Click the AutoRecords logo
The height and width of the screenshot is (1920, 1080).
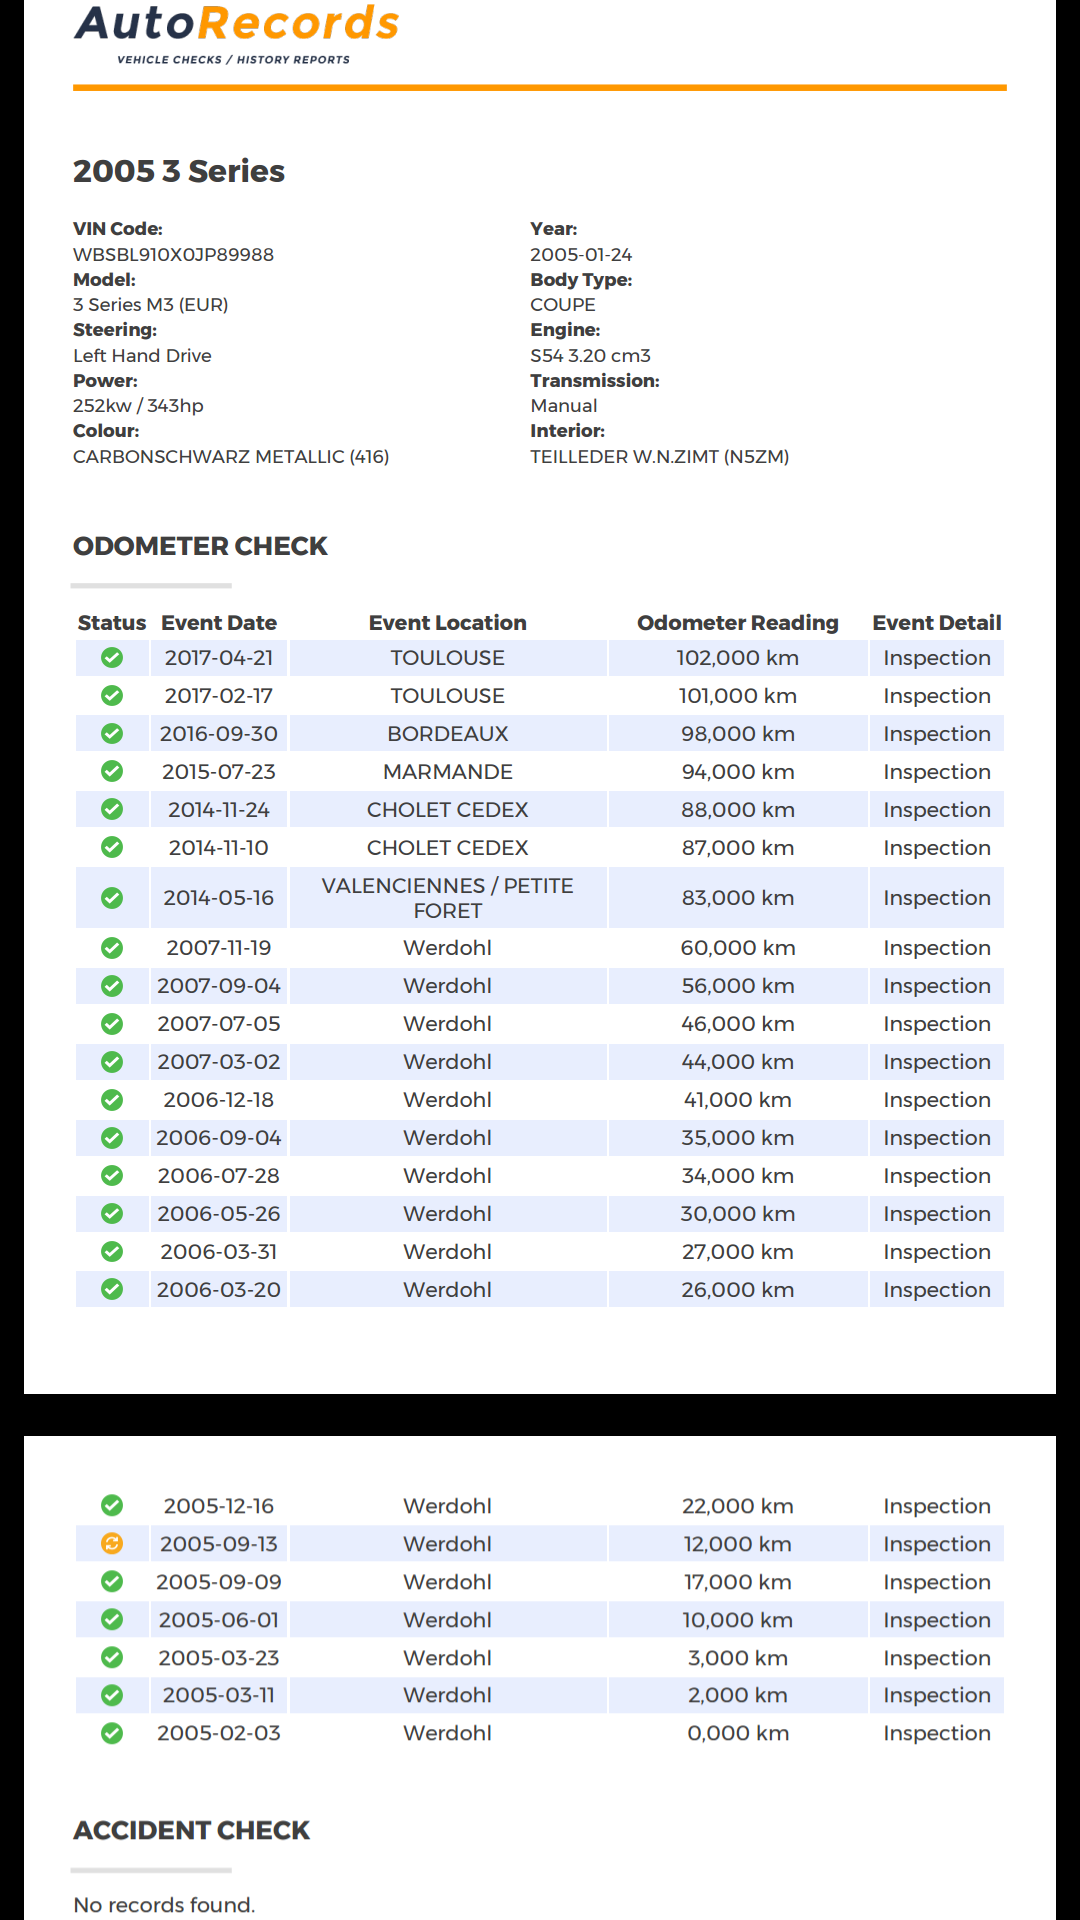pos(237,33)
